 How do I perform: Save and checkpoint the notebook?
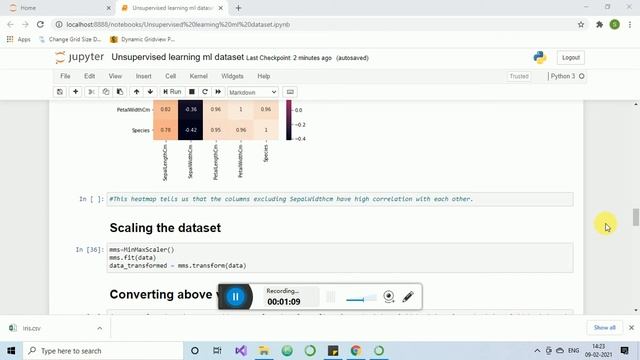coord(60,92)
